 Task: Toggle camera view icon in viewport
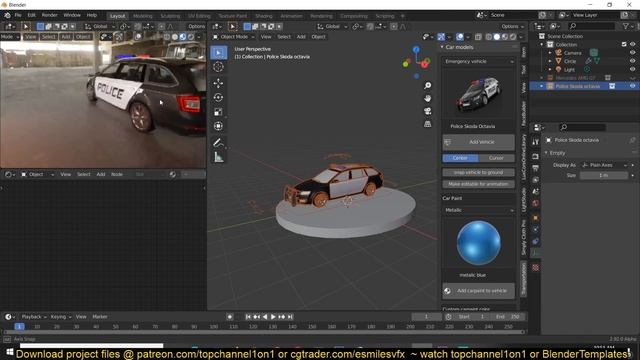(x=427, y=111)
